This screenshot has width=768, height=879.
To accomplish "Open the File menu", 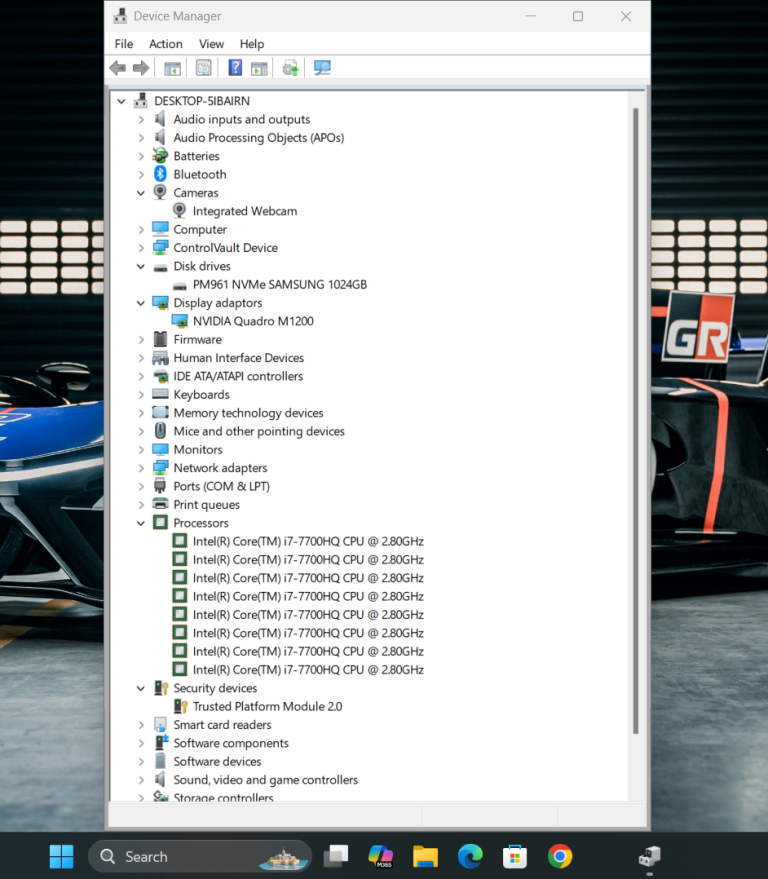I will [x=124, y=44].
